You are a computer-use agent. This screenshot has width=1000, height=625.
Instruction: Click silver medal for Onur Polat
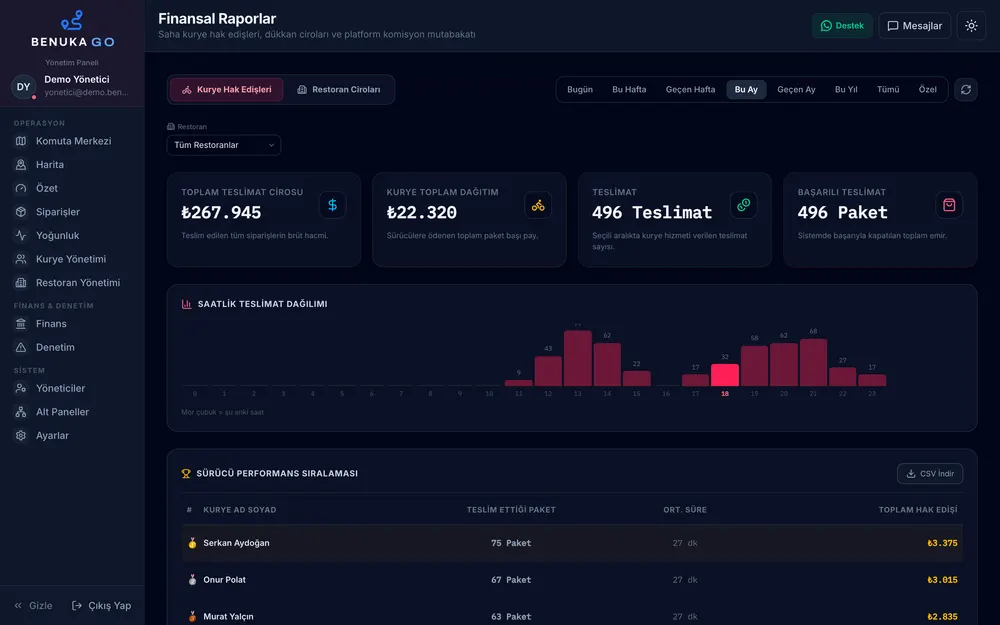coord(192,580)
